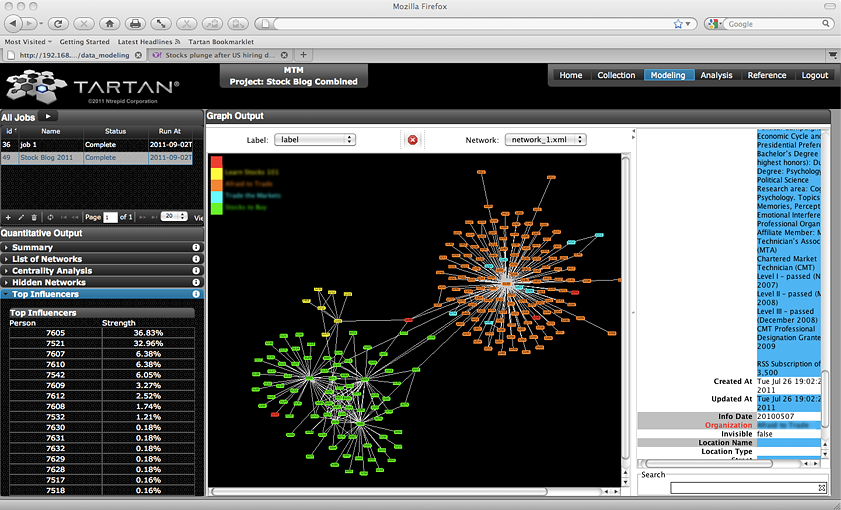Switch to the Analysis tab
This screenshot has width=841, height=510.
pyautogui.click(x=716, y=75)
